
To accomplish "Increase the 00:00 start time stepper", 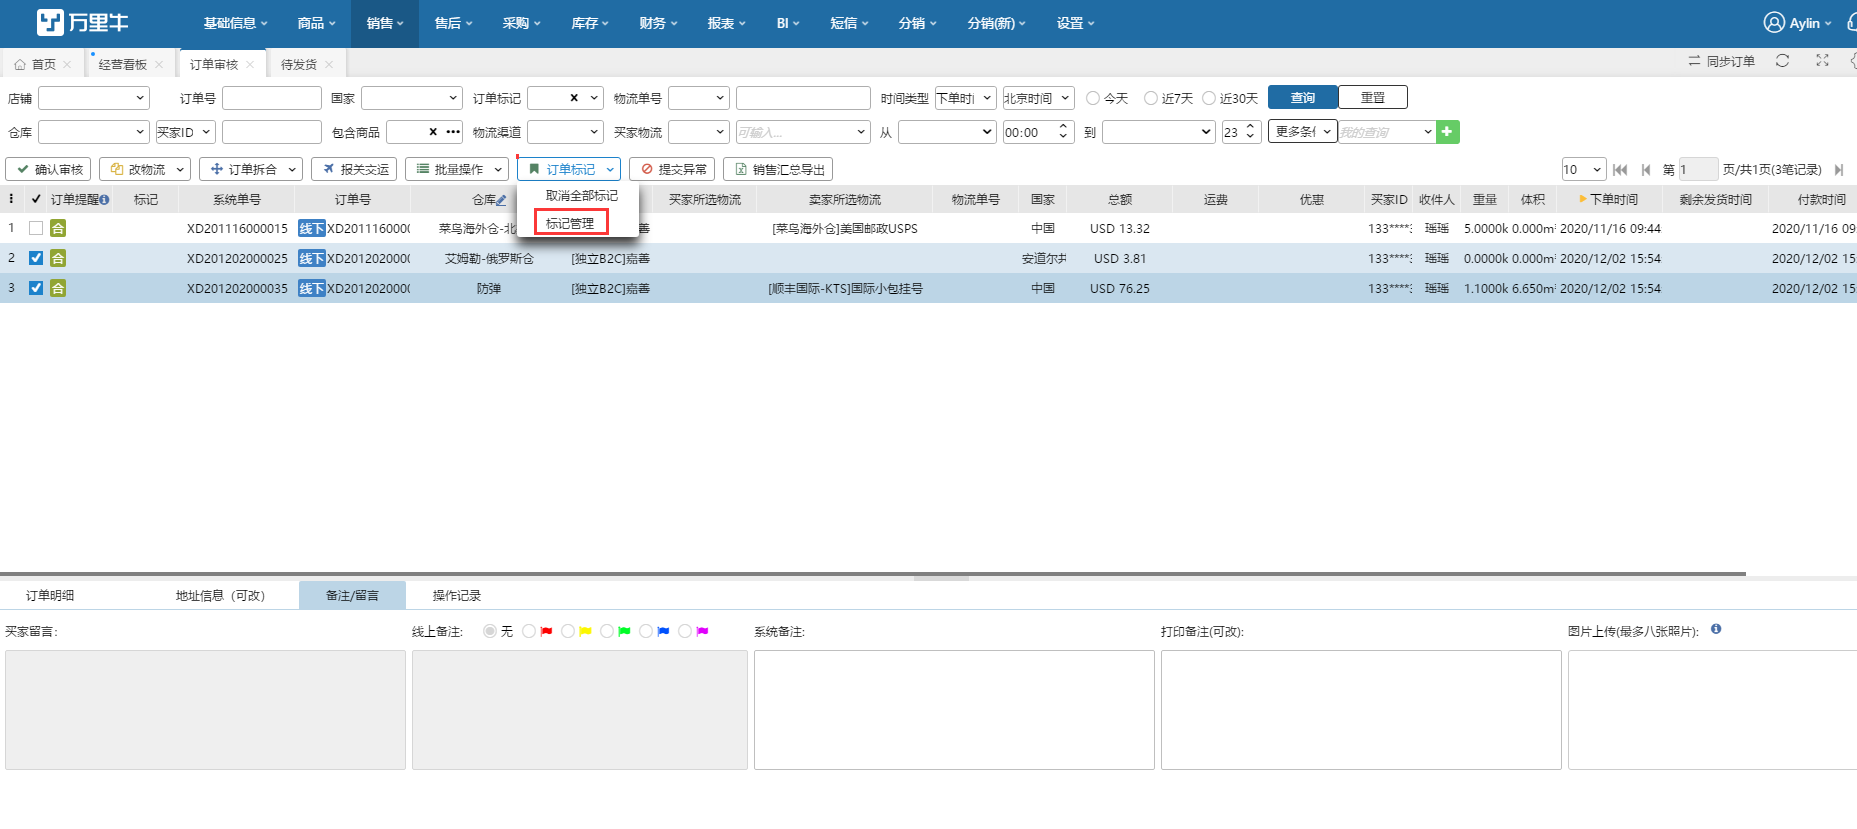I will pyautogui.click(x=1063, y=127).
